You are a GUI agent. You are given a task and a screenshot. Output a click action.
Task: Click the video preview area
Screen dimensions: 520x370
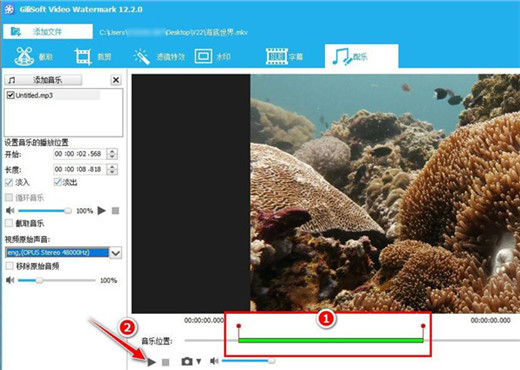click(x=326, y=193)
